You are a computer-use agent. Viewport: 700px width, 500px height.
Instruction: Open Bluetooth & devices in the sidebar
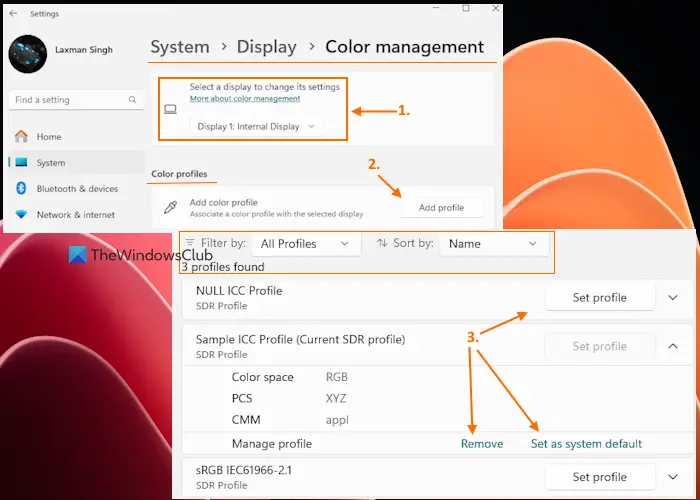pyautogui.click(x=76, y=188)
